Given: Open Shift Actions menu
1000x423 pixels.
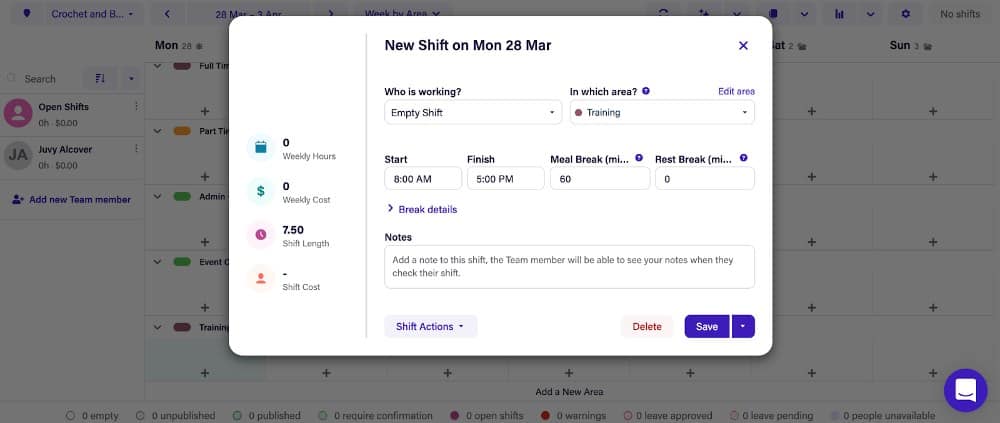Looking at the screenshot, I should coord(430,327).
